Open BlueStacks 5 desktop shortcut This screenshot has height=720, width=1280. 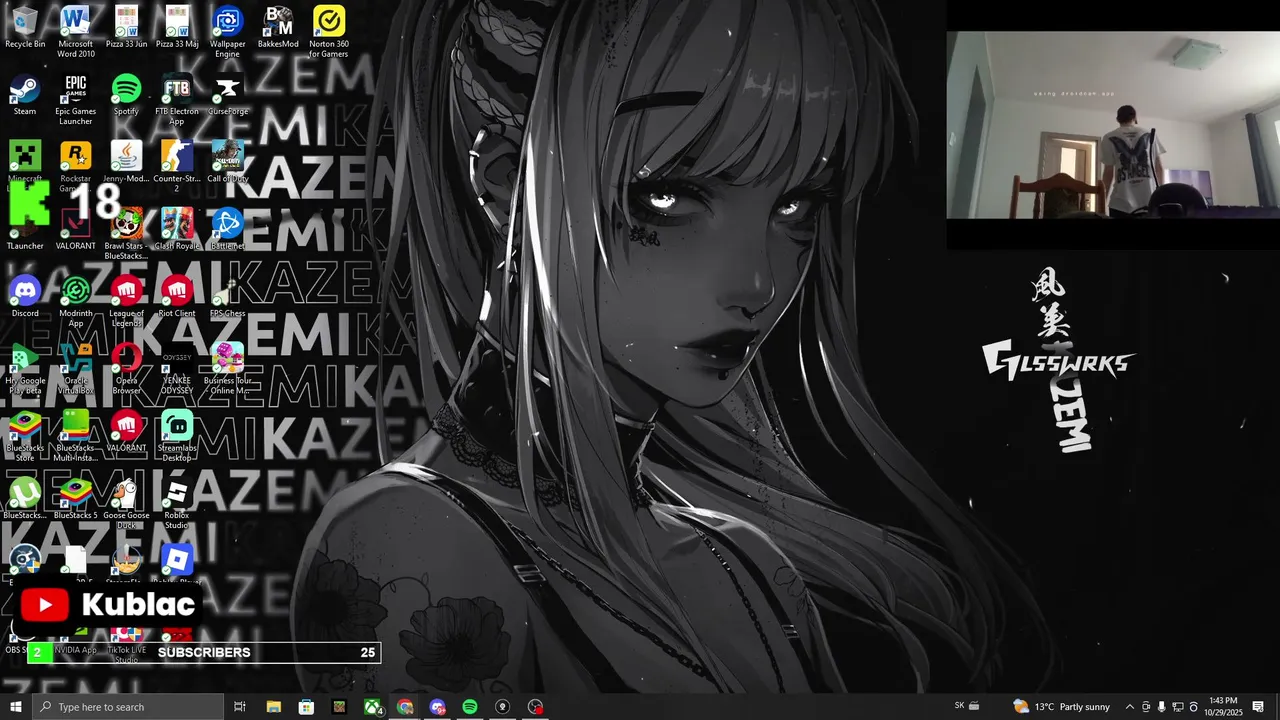pyautogui.click(x=76, y=498)
